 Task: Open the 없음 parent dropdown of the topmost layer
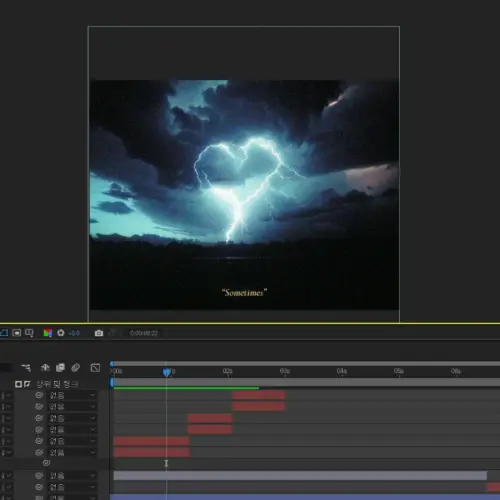point(72,395)
